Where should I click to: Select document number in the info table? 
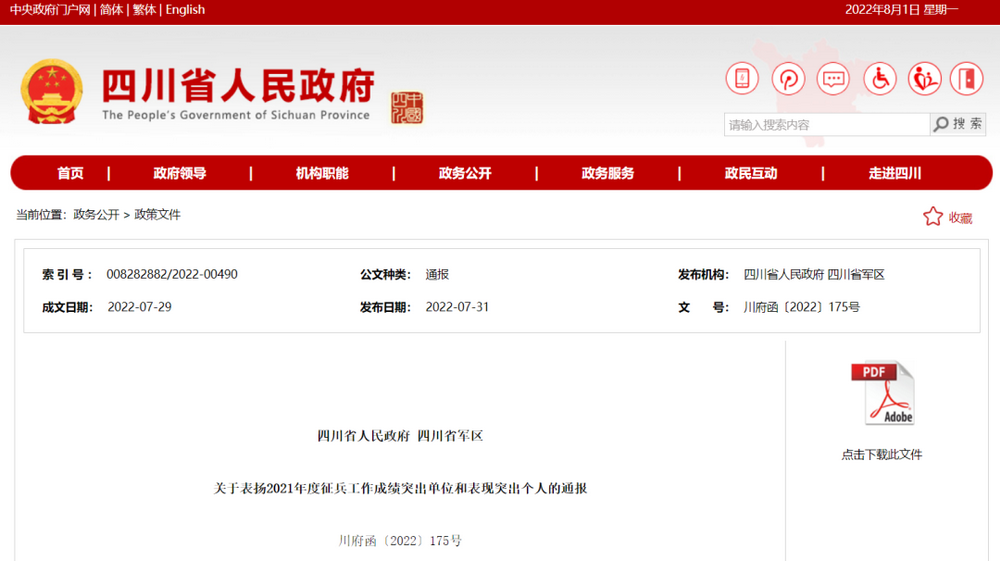point(802,307)
